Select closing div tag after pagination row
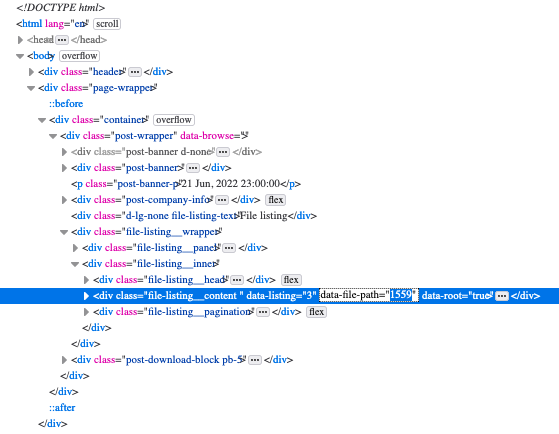The height and width of the screenshot is (434, 559). (97, 328)
